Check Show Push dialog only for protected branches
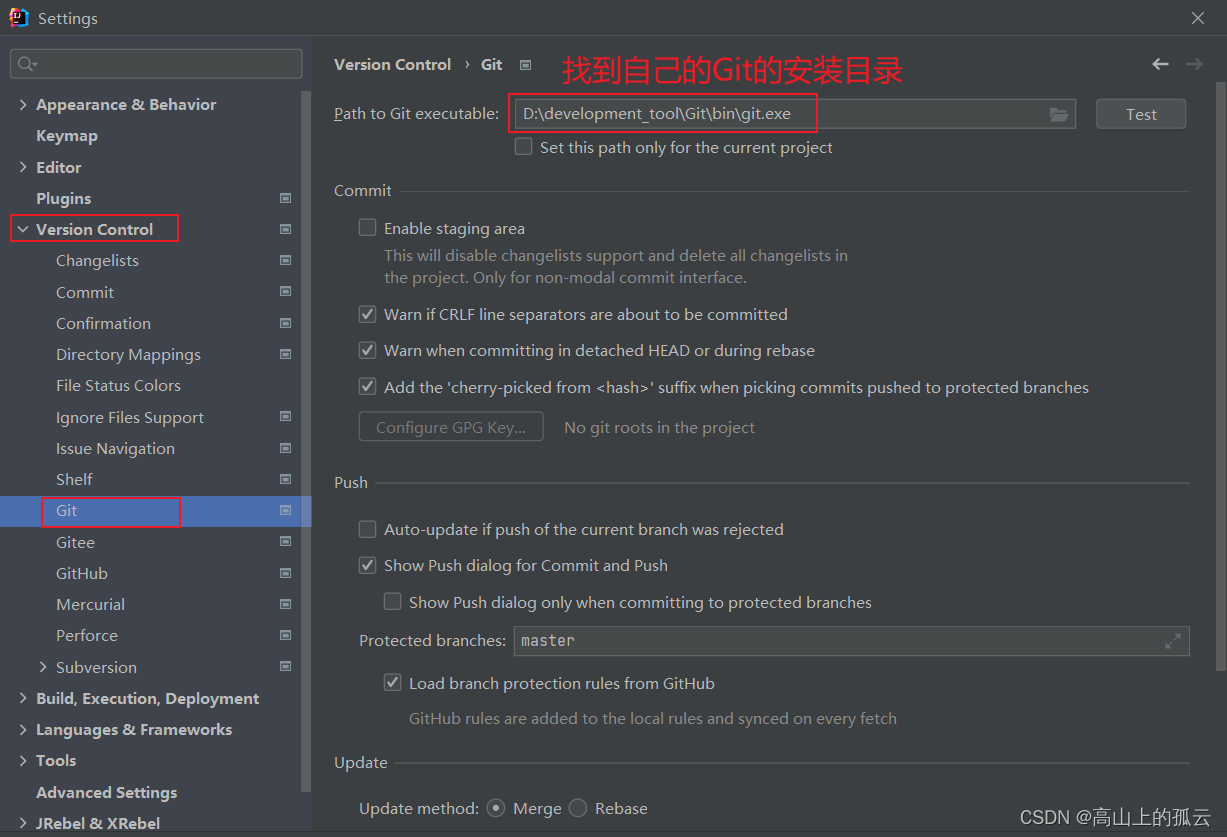The height and width of the screenshot is (837, 1227). click(393, 602)
